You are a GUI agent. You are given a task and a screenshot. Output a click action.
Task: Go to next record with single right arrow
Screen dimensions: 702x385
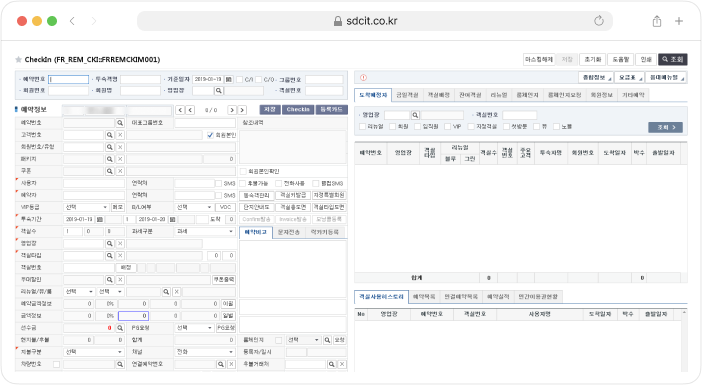(232, 110)
